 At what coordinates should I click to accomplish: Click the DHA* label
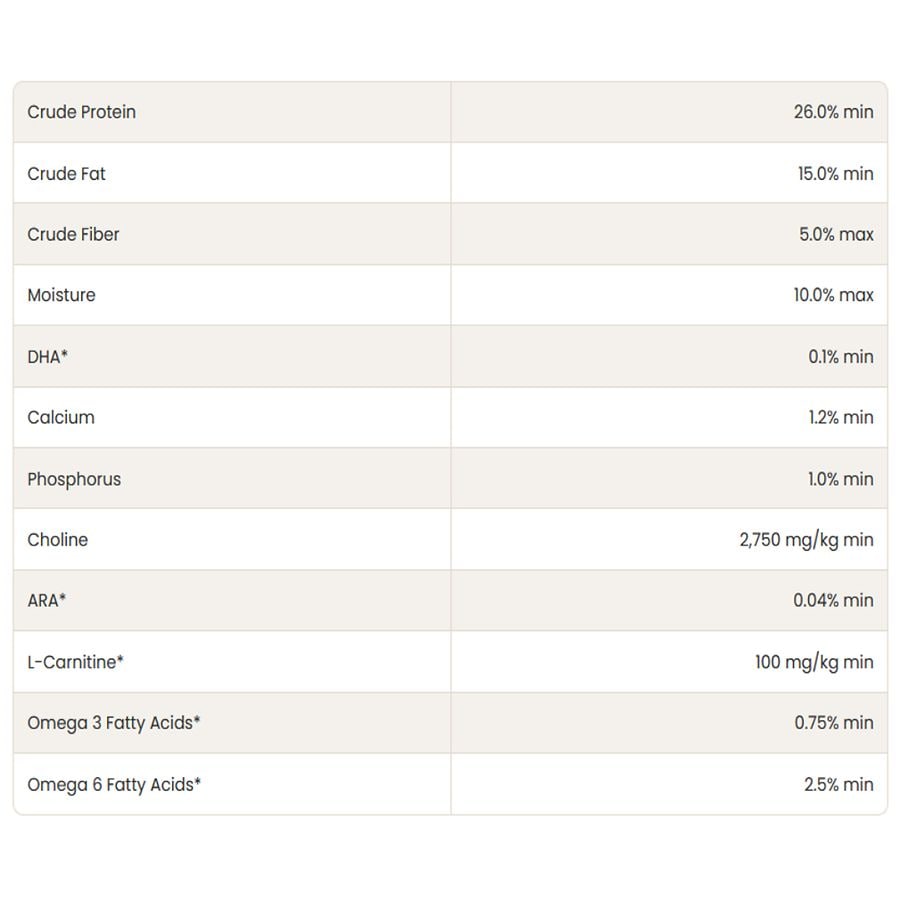47,357
